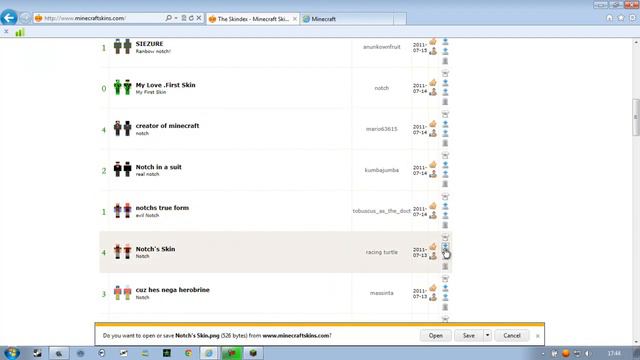This screenshot has height=360, width=640.
Task: Open the home icon in the browser toolbar
Action: (x=609, y=18)
